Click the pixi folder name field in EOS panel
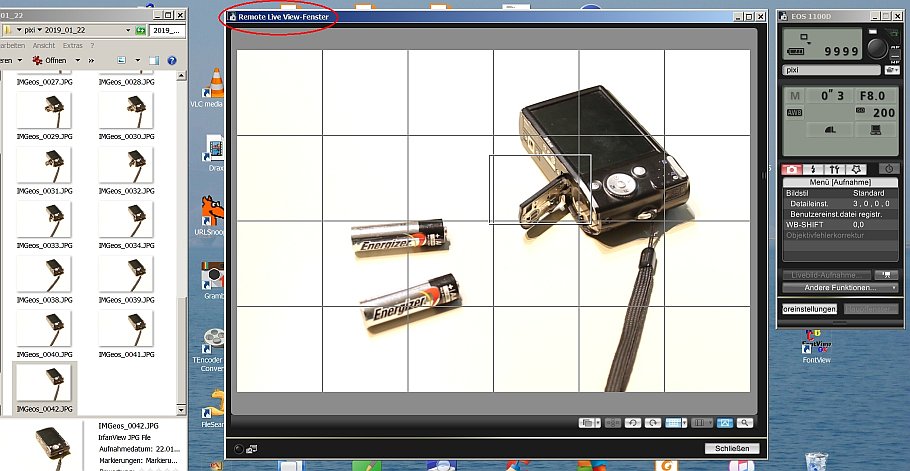Image resolution: width=910 pixels, height=471 pixels. [831, 70]
